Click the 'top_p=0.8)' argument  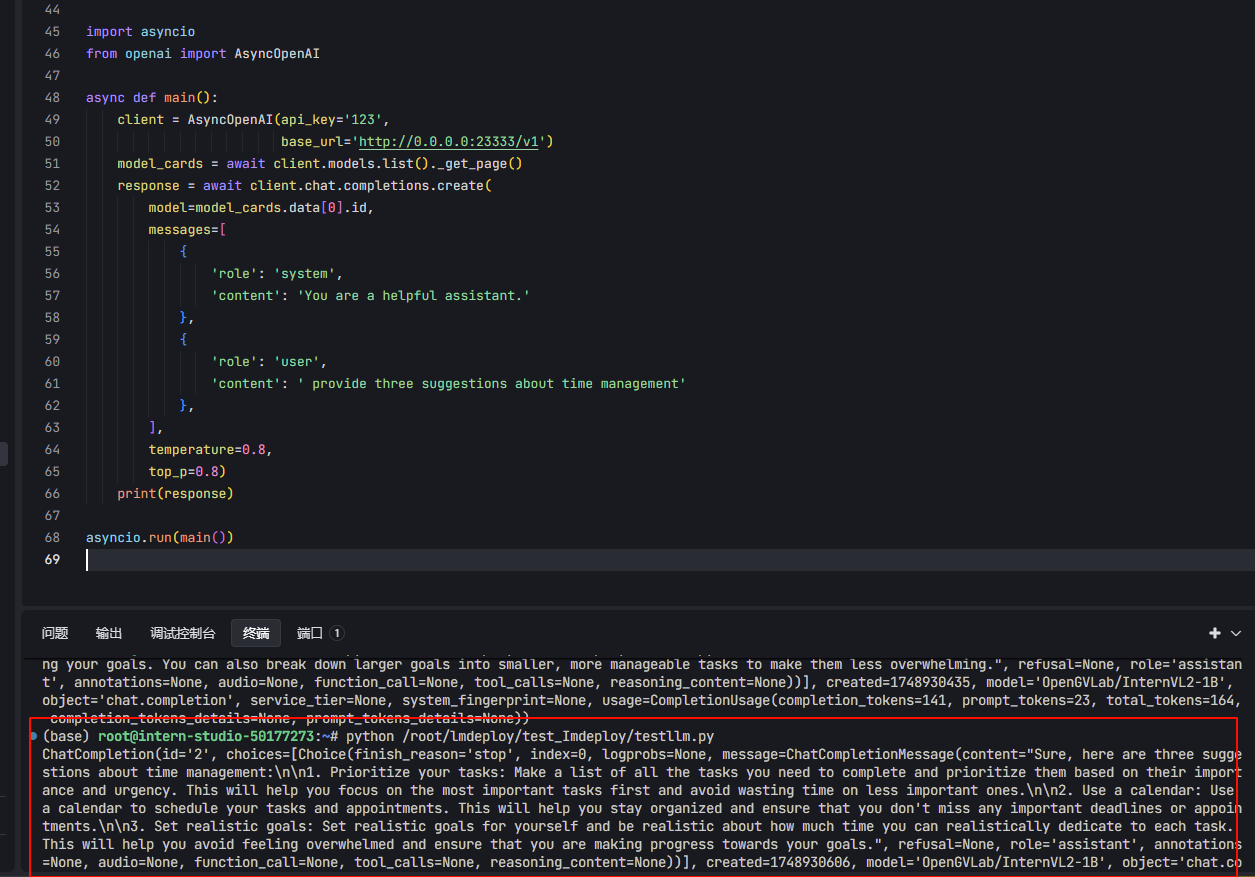(187, 472)
